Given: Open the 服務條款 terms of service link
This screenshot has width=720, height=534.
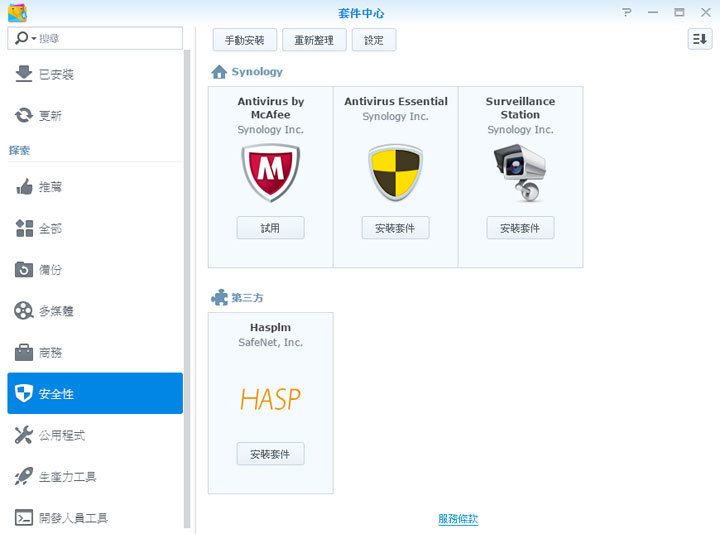Looking at the screenshot, I should (458, 519).
